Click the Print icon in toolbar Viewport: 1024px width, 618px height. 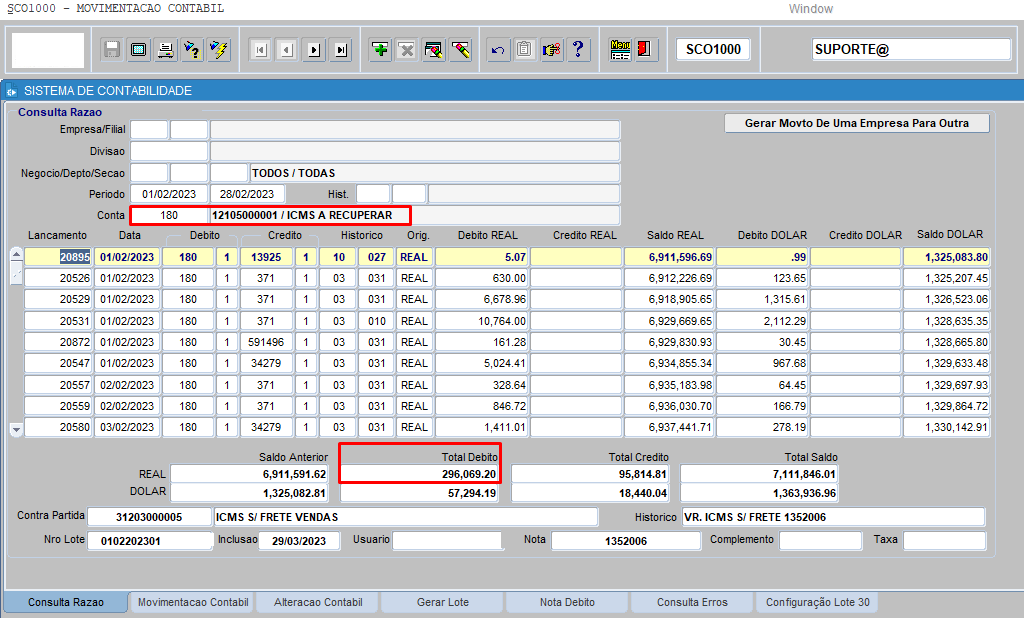165,50
